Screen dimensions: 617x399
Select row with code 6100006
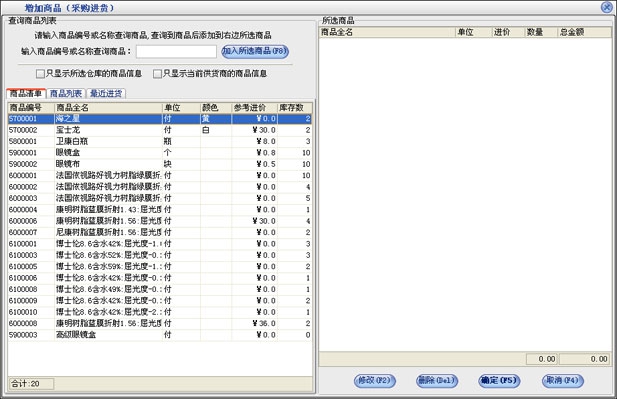160,278
